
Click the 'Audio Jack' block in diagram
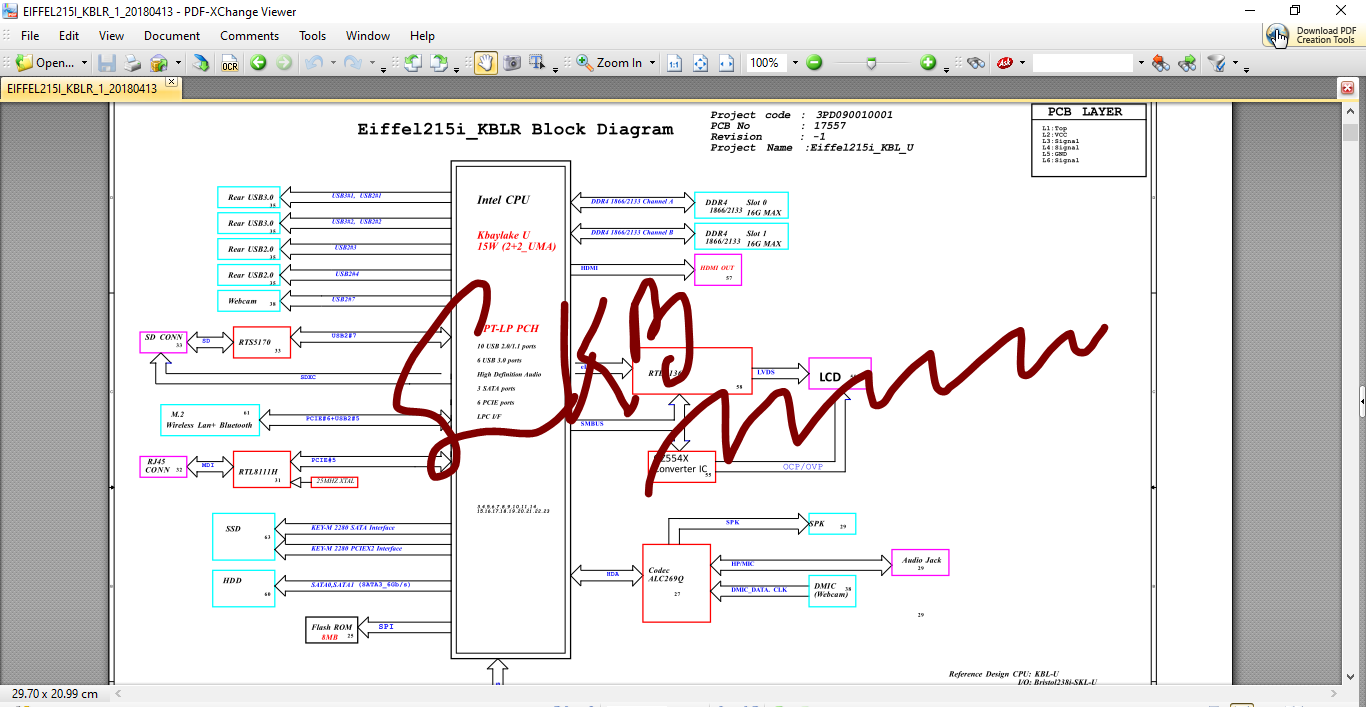920,563
